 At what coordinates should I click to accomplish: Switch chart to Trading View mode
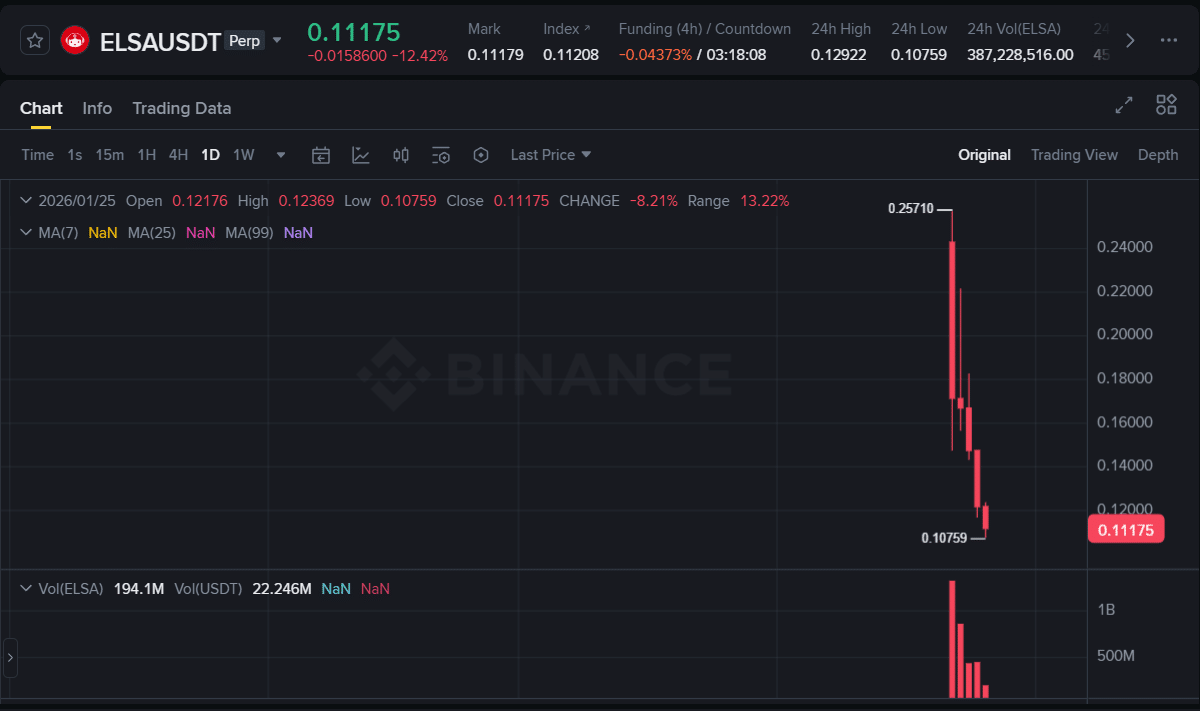1074,155
